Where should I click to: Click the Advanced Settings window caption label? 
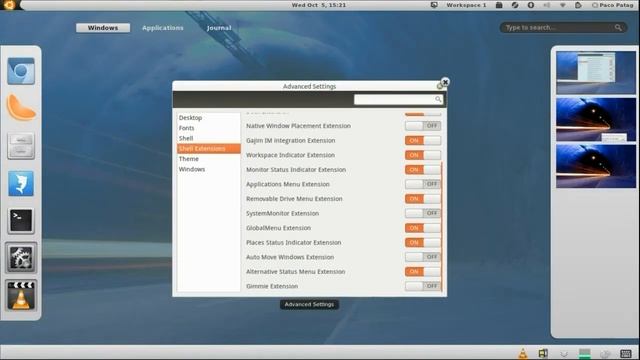tap(309, 304)
